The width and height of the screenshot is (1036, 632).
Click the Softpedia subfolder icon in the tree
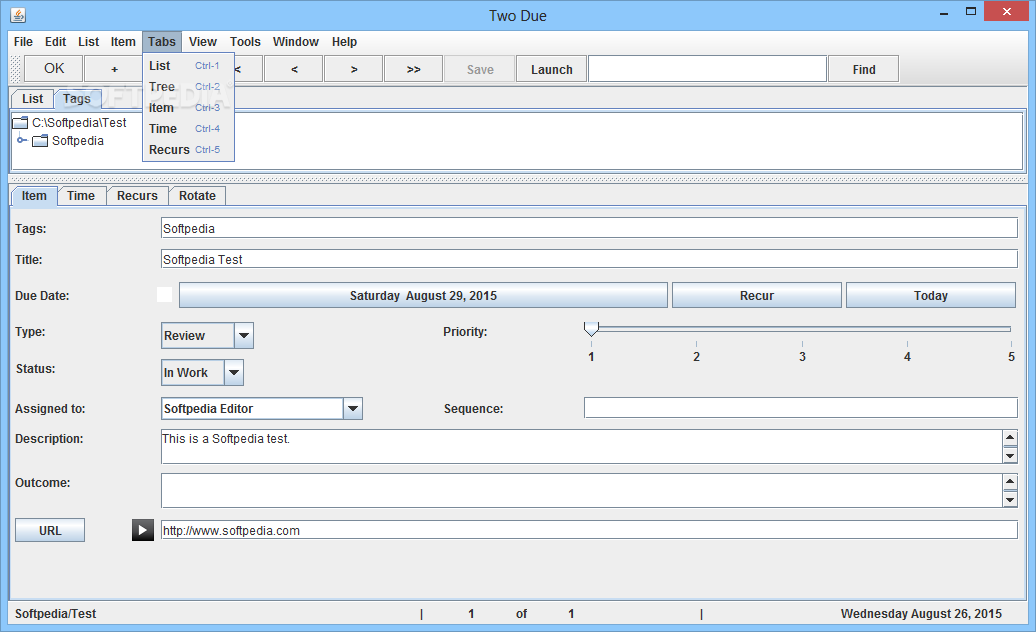pos(40,141)
